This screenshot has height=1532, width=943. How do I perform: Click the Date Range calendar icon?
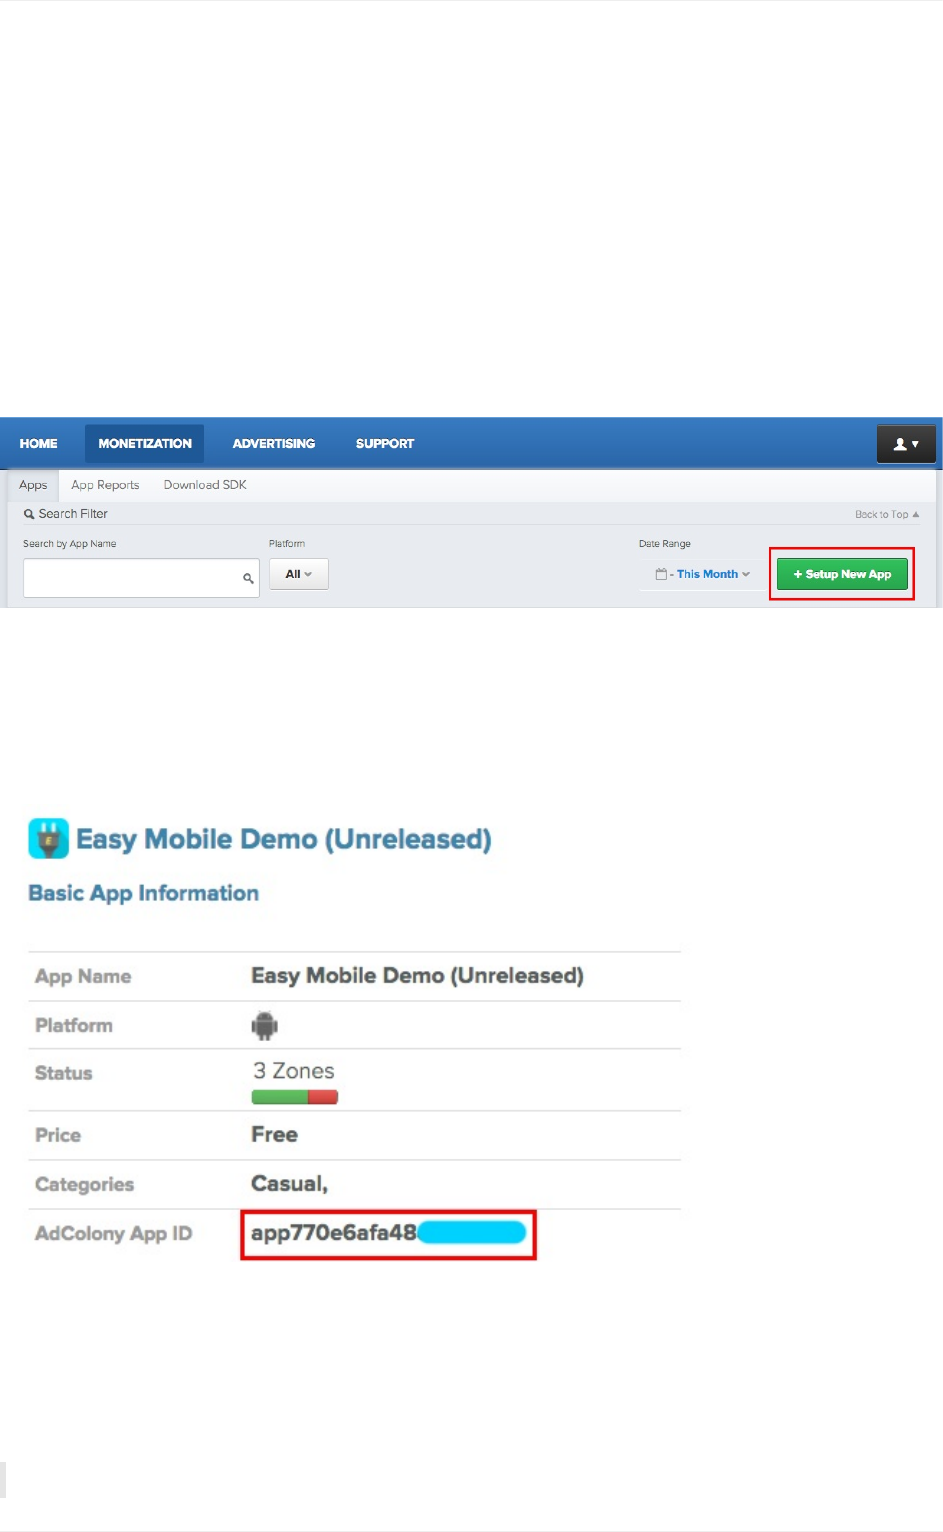(x=661, y=574)
